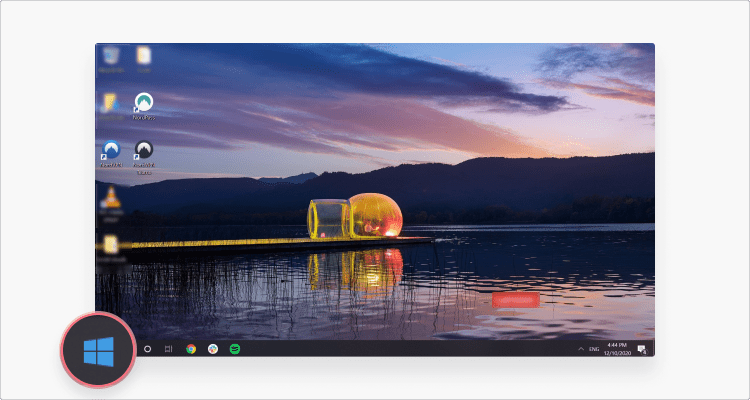This screenshot has width=750, height=400.
Task: Open the Windows Start menu
Action: (x=99, y=352)
